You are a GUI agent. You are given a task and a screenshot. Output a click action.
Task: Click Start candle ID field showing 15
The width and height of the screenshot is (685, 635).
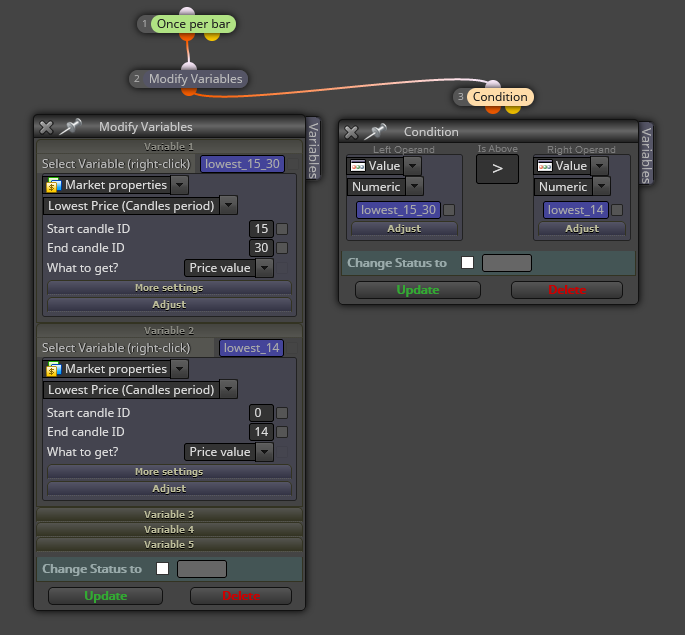(x=261, y=229)
